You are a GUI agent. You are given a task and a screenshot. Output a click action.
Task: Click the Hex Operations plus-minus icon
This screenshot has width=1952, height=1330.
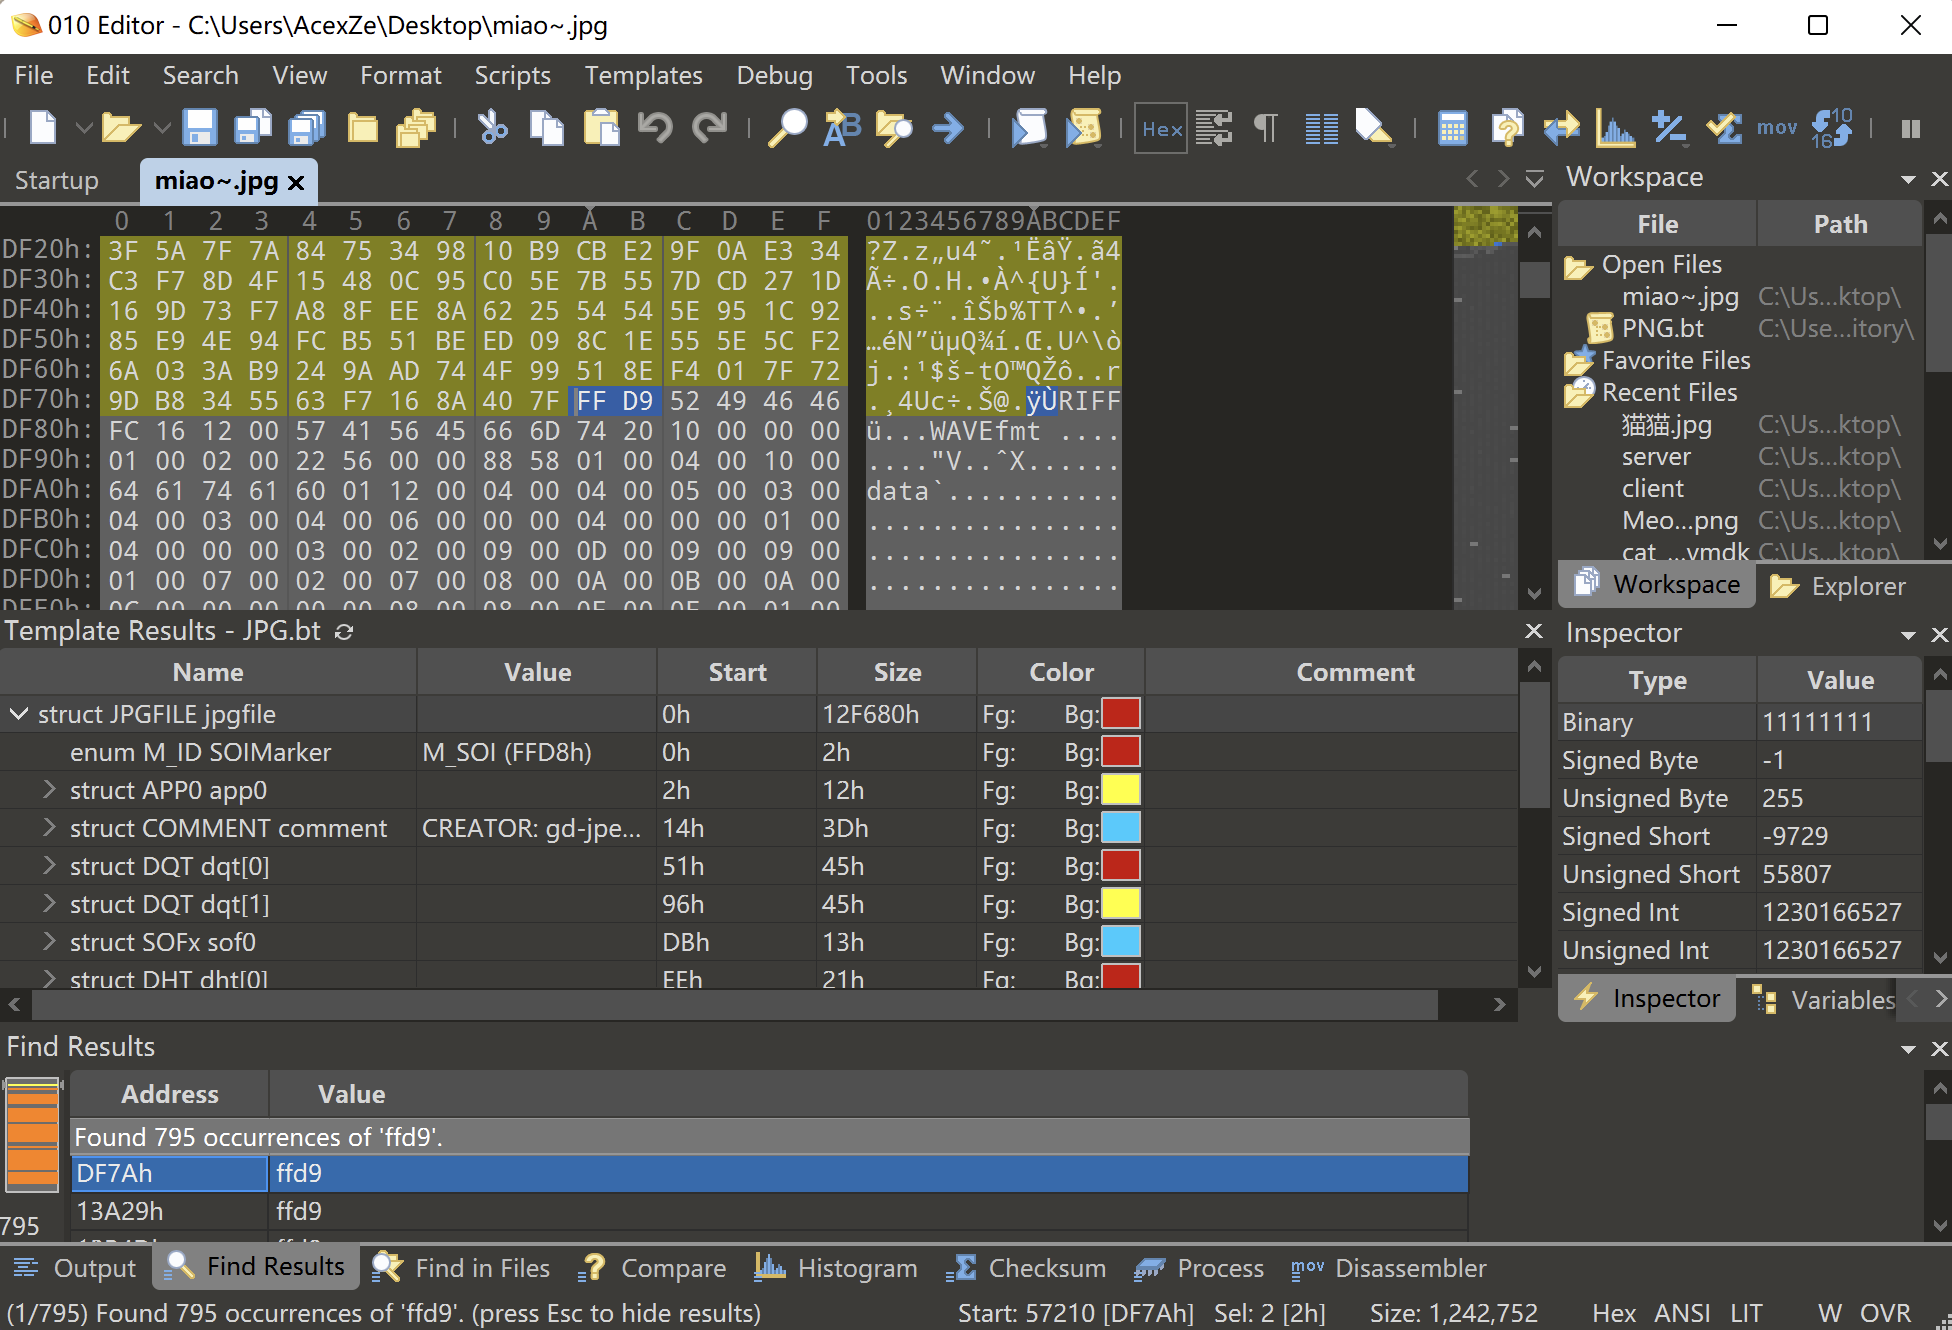[x=1669, y=128]
